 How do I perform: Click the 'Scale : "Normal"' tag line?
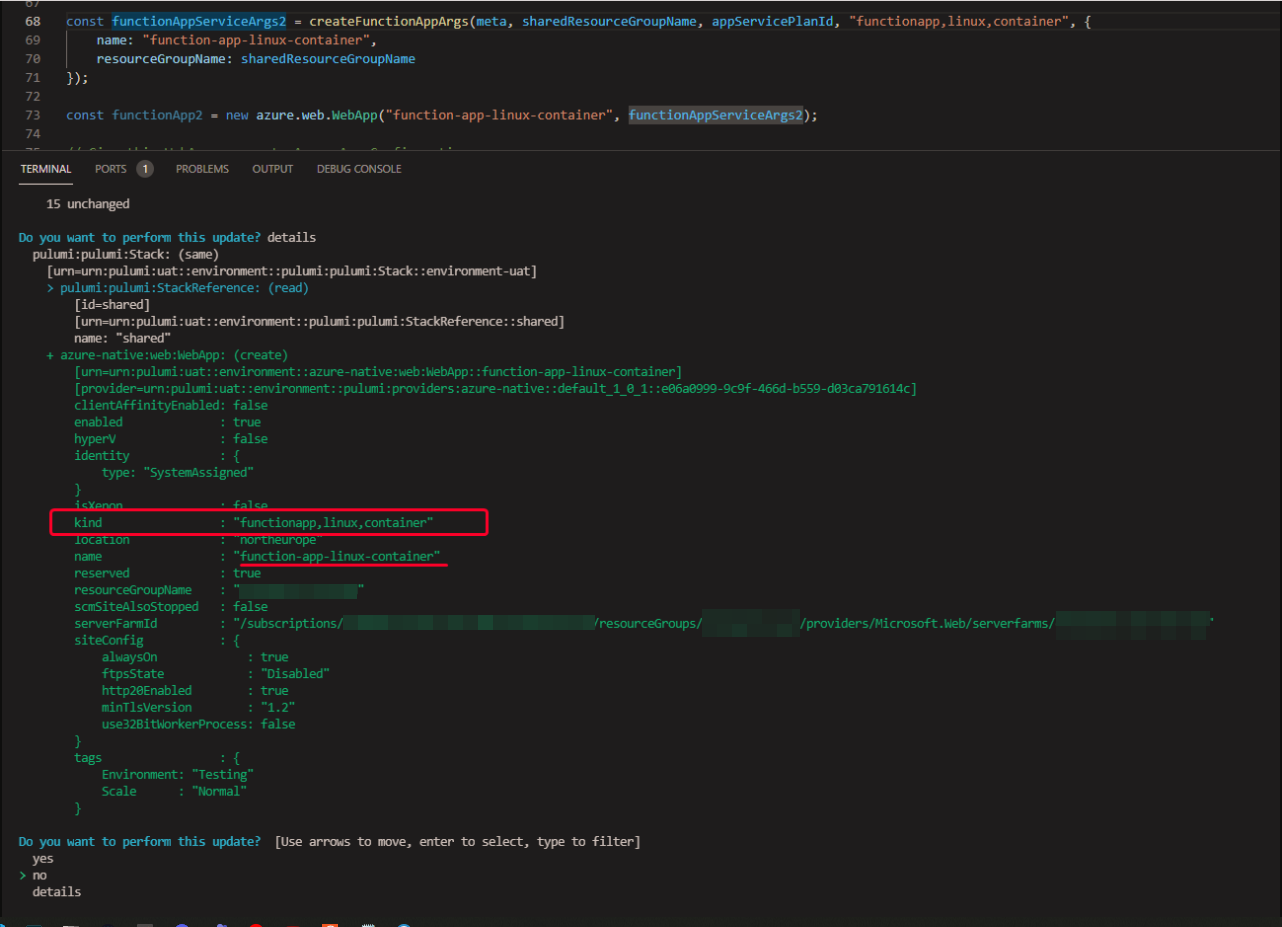174,791
